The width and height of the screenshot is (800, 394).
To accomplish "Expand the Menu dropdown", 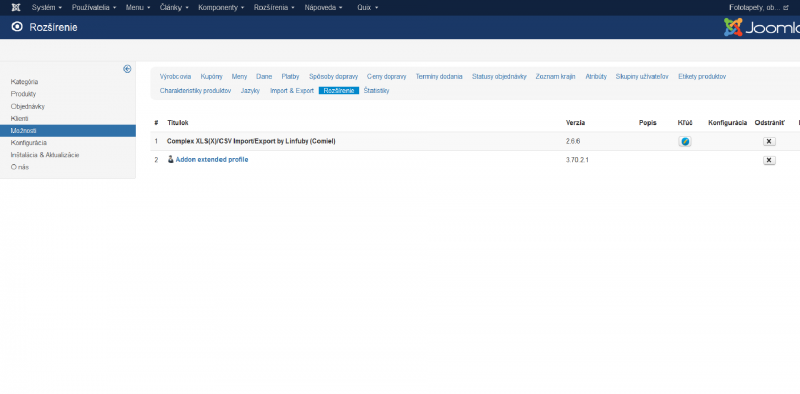I will (x=138, y=8).
